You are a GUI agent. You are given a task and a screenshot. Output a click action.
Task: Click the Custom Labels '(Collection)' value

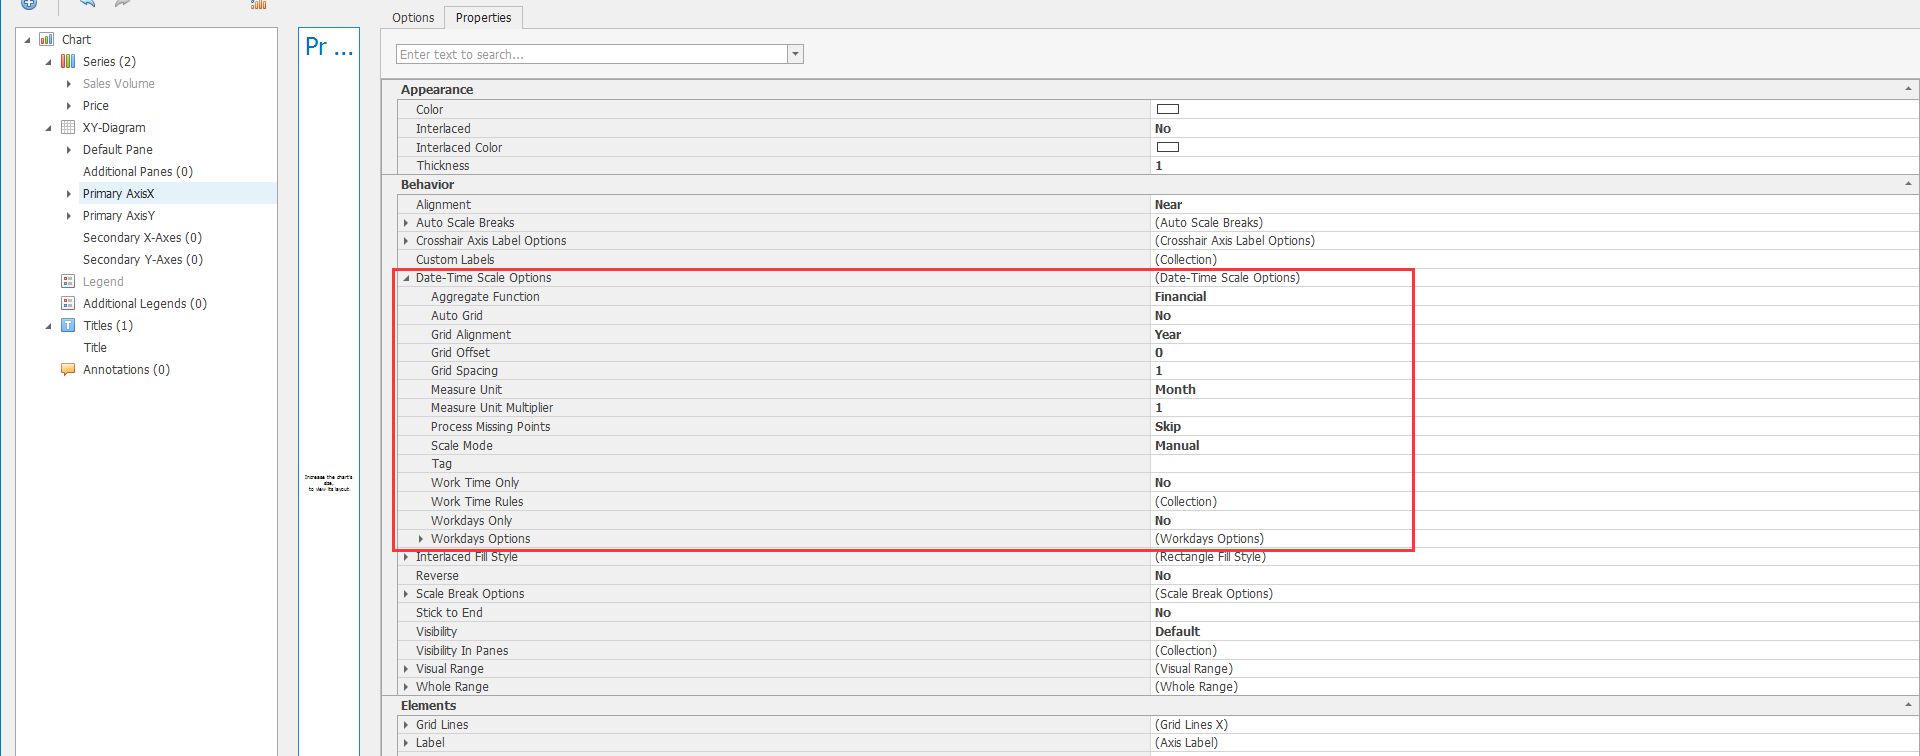coord(1186,260)
